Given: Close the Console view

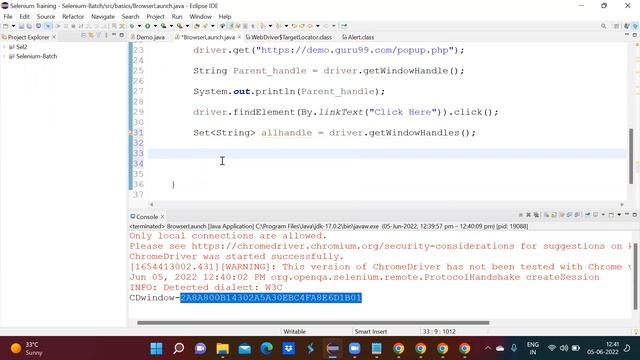Looking at the screenshot, I should tap(162, 216).
